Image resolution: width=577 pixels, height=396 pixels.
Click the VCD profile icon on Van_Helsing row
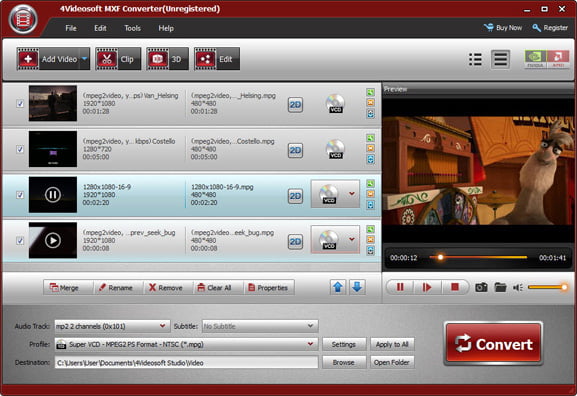335,104
